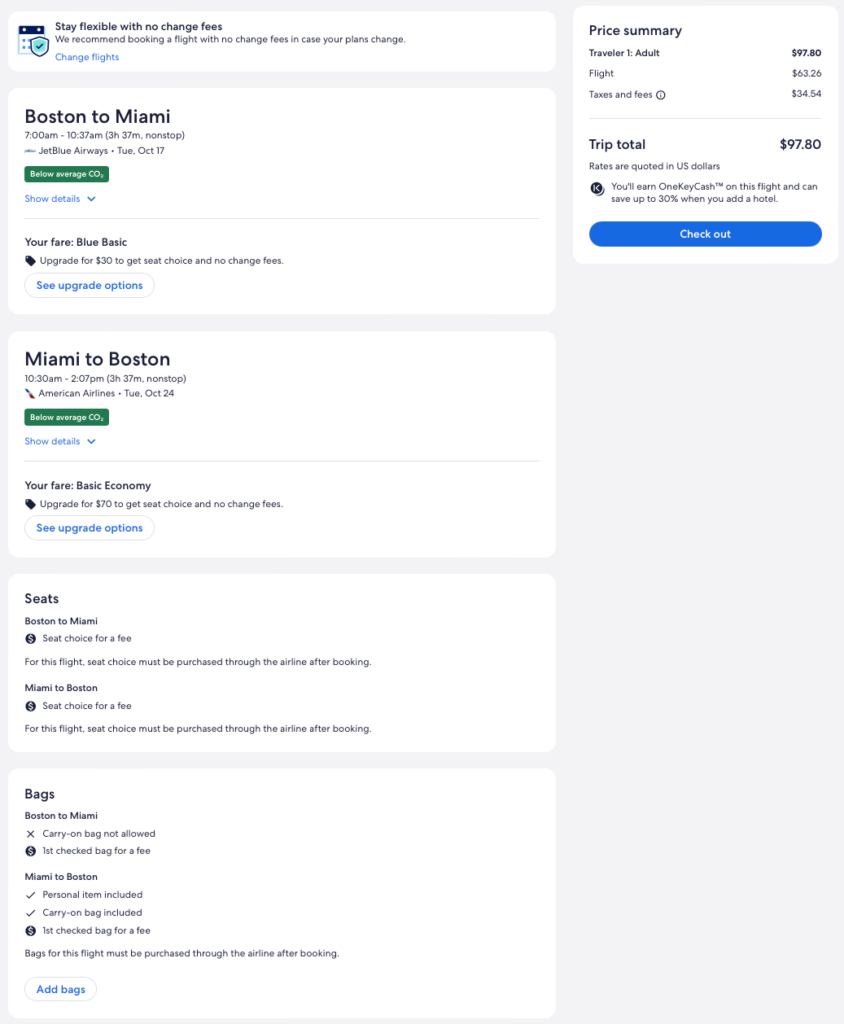The width and height of the screenshot is (844, 1024).
Task: Click the Basic Economy upgrade price tag icon
Action: [x=30, y=504]
